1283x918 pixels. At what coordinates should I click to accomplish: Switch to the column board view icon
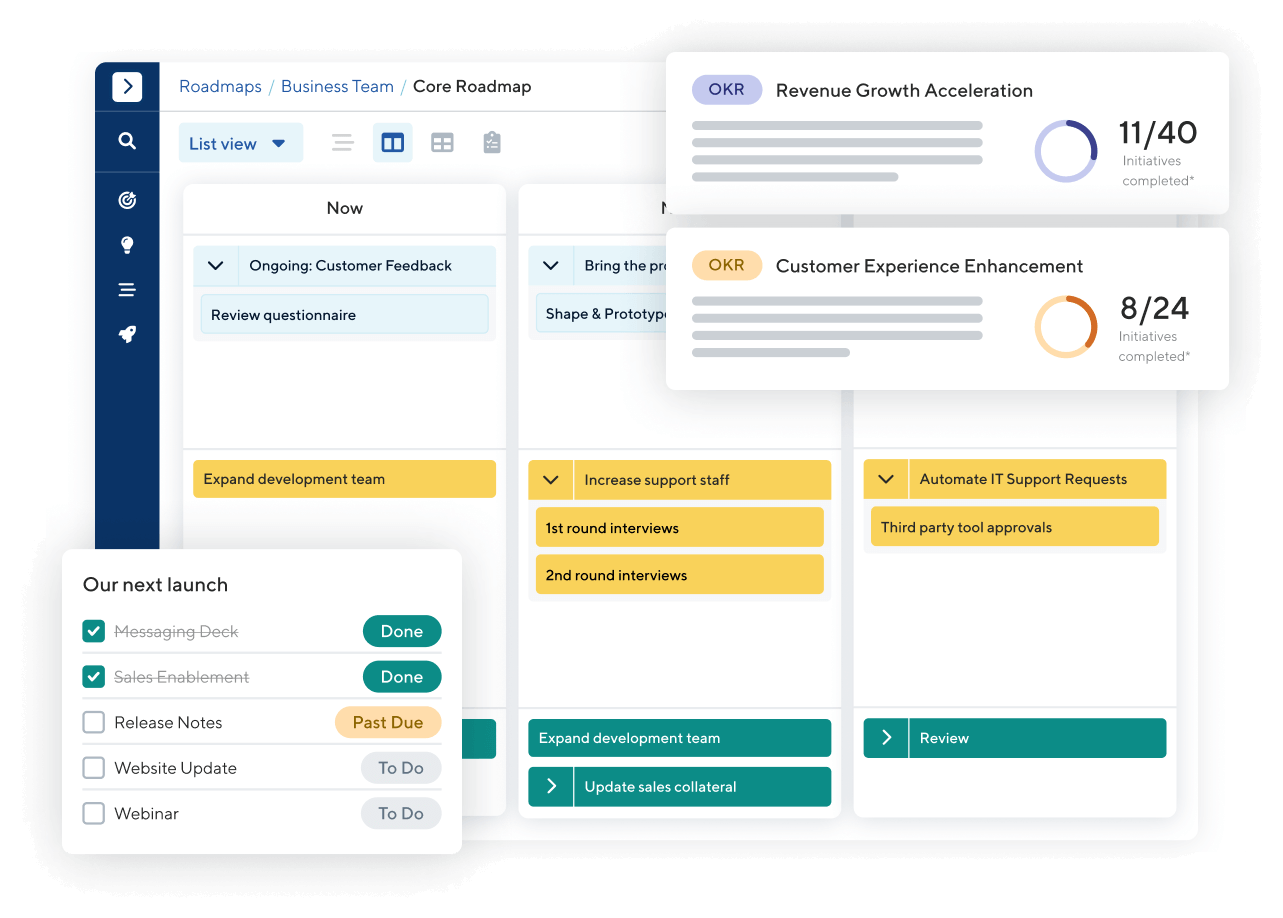(x=393, y=143)
